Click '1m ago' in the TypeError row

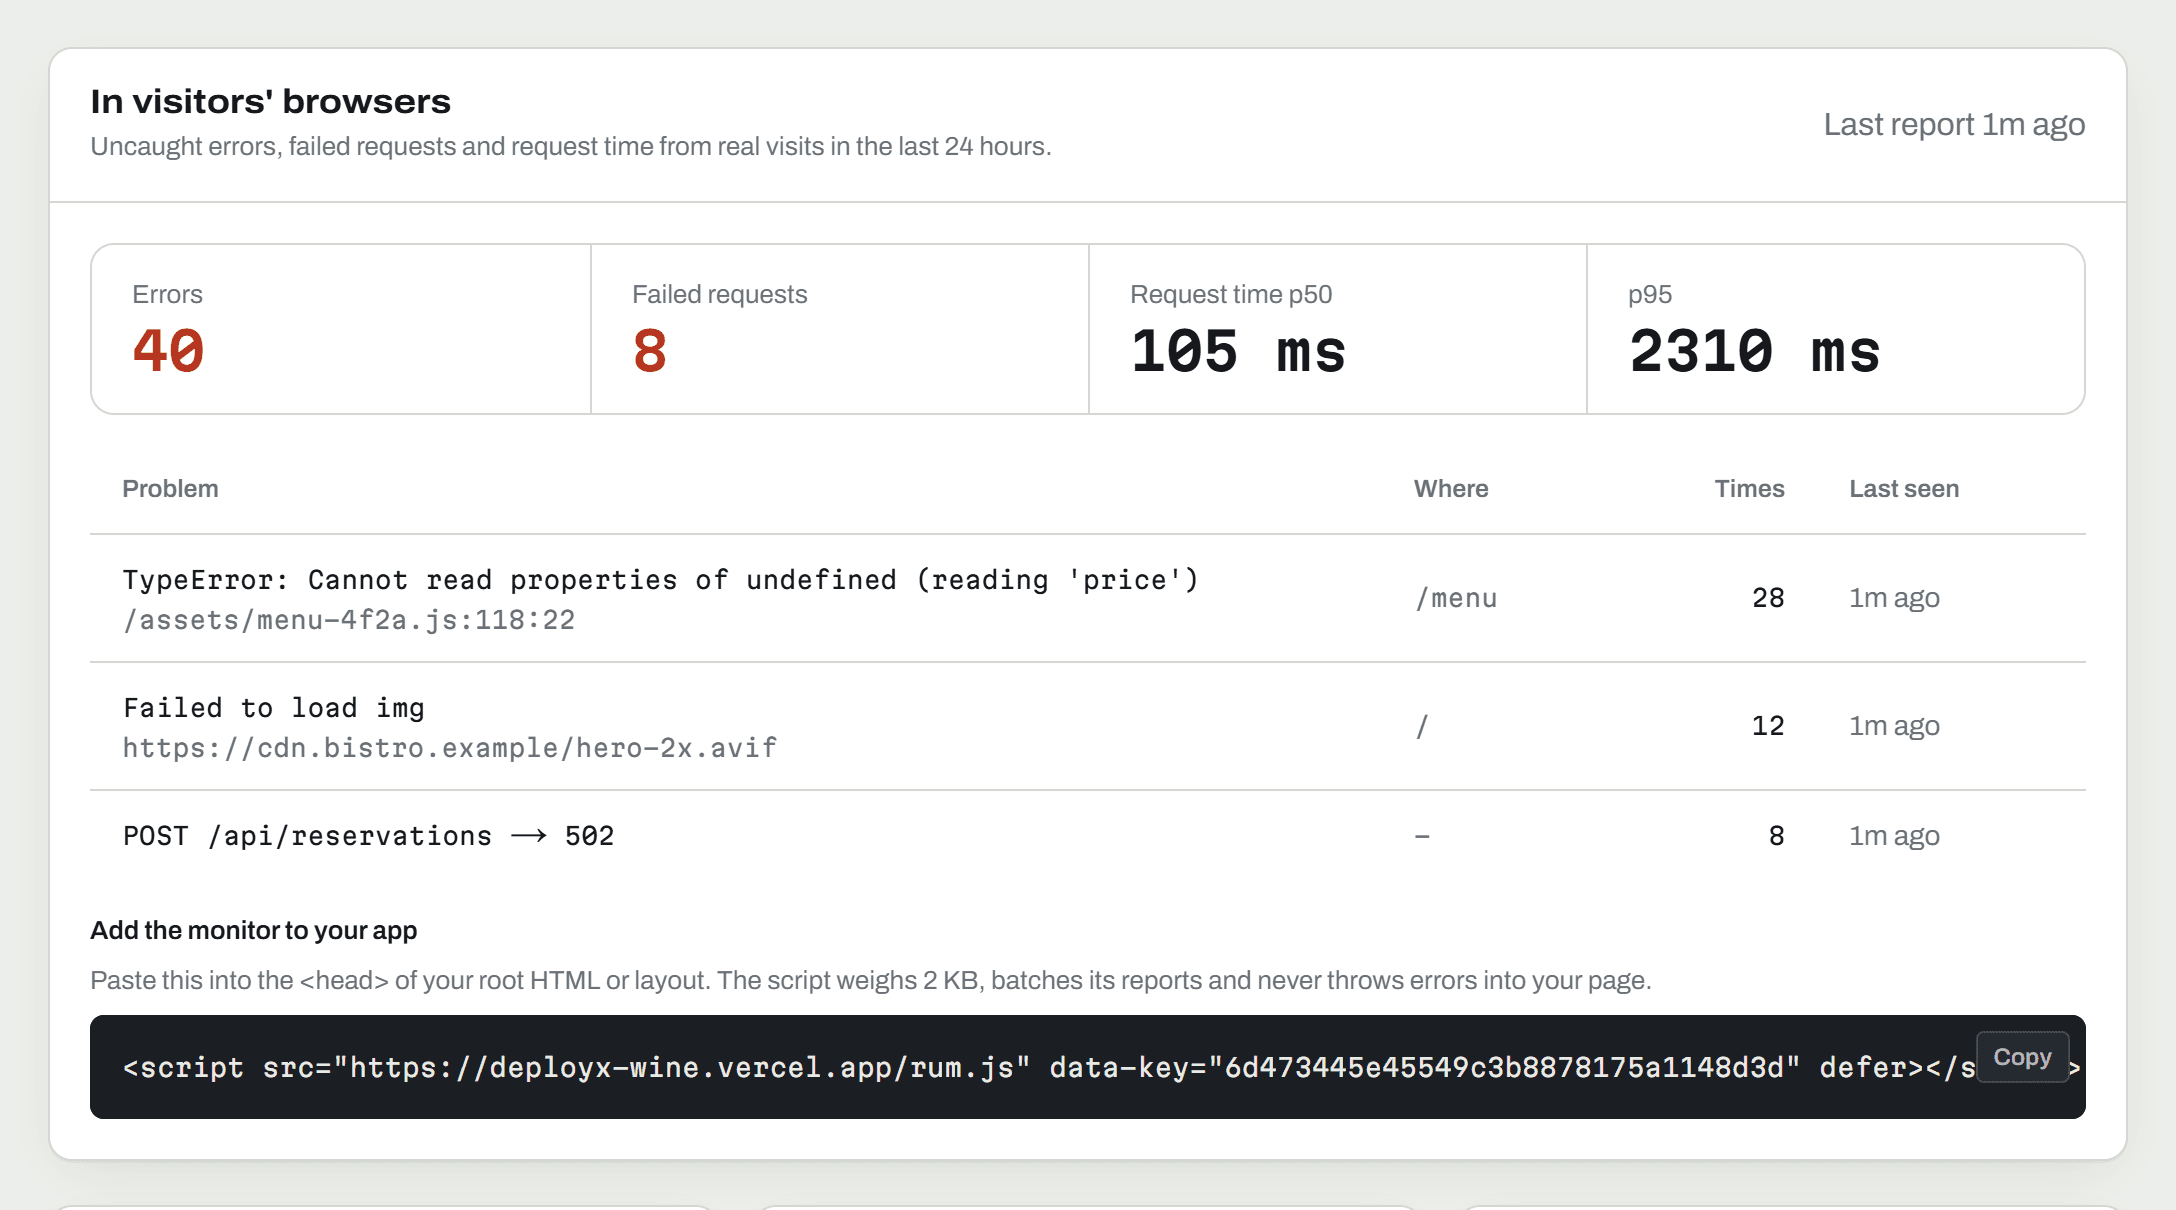[x=1894, y=598]
